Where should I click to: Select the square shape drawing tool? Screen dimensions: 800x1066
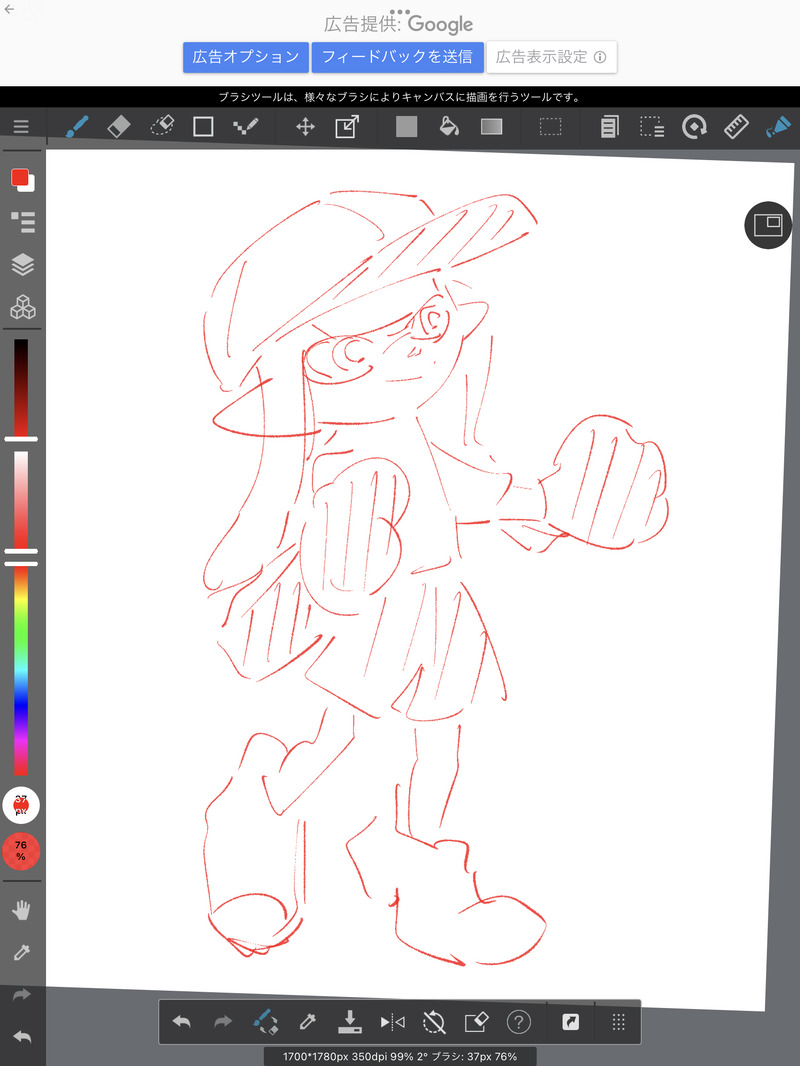tap(203, 126)
